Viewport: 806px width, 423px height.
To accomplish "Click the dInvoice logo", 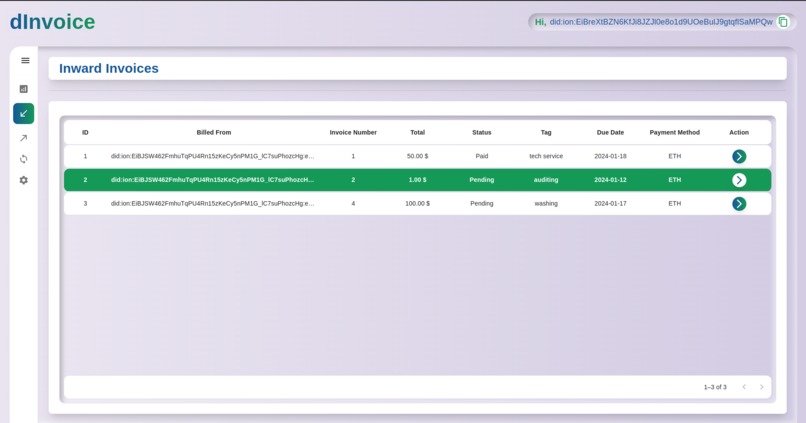I will click(52, 22).
